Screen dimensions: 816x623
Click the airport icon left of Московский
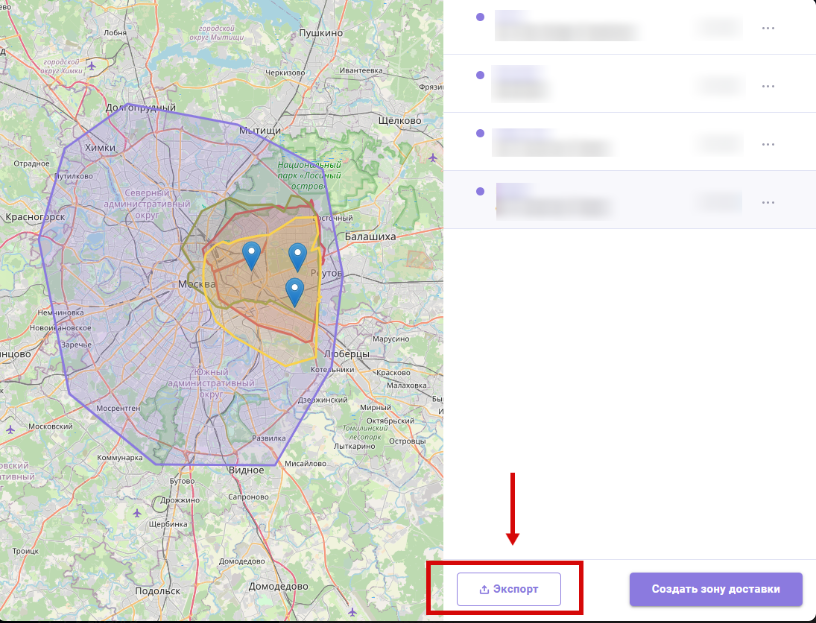[10, 429]
